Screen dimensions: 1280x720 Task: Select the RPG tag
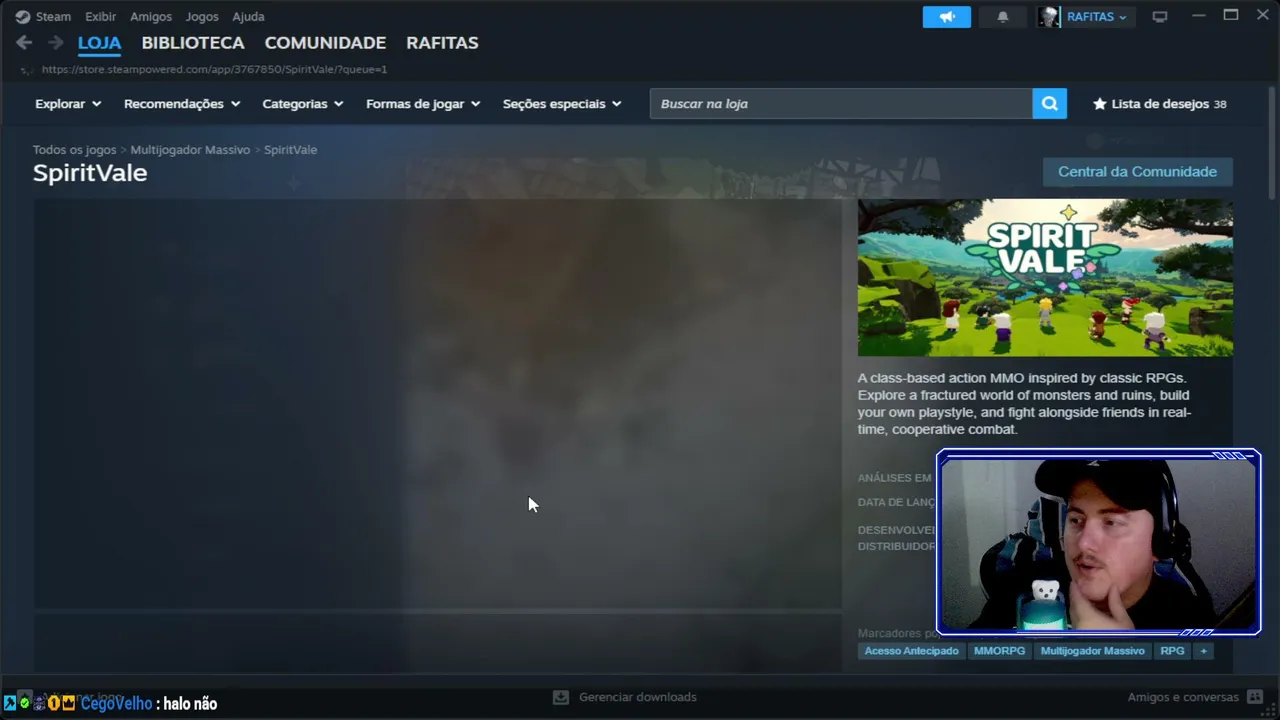pos(1172,651)
